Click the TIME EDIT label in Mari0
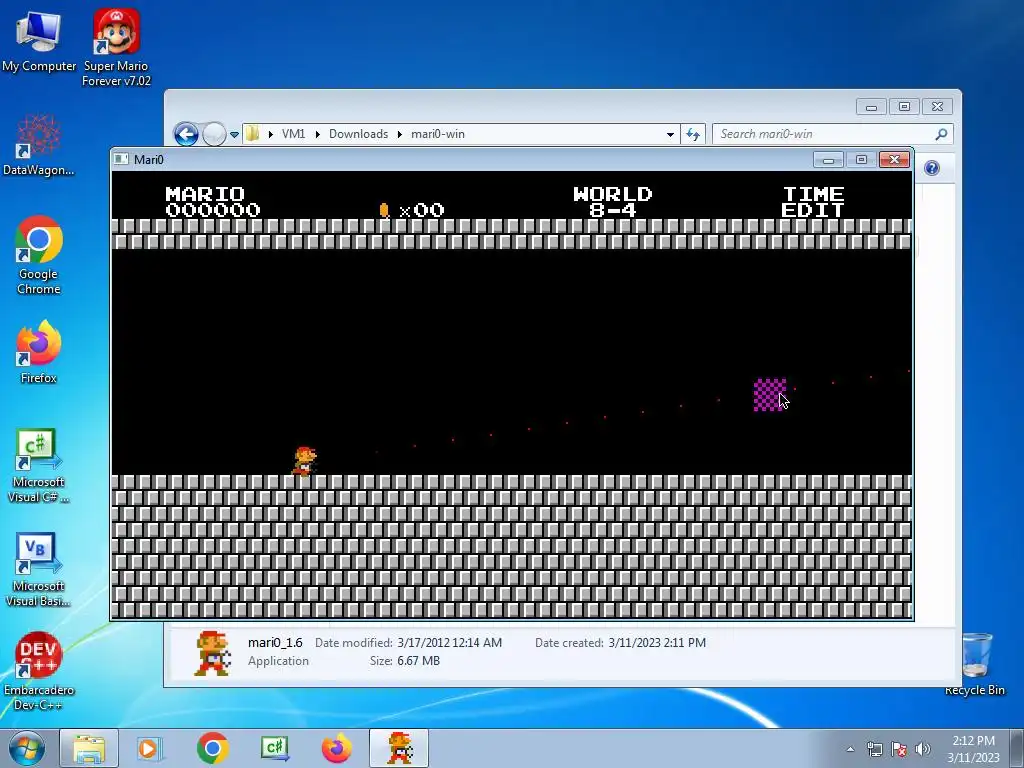Viewport: 1024px width, 768px height. coord(813,202)
